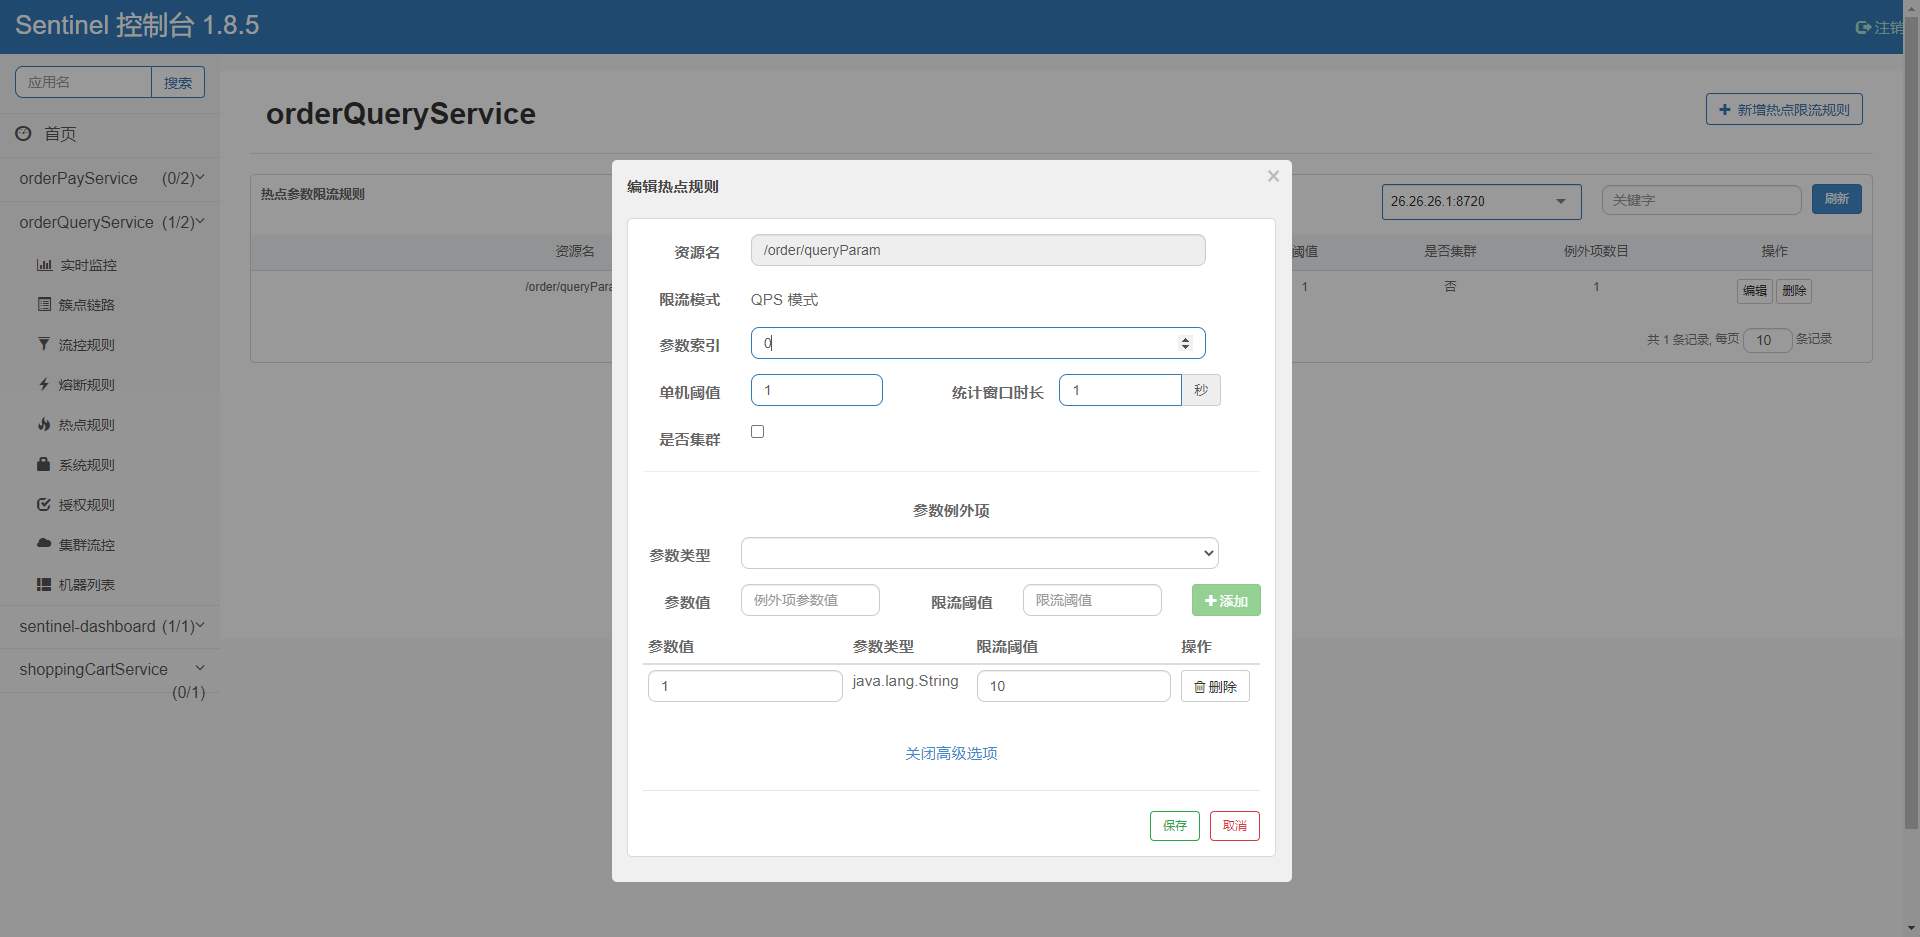
Task: Click 参数索引 number stepper arrows
Action: pos(1185,343)
